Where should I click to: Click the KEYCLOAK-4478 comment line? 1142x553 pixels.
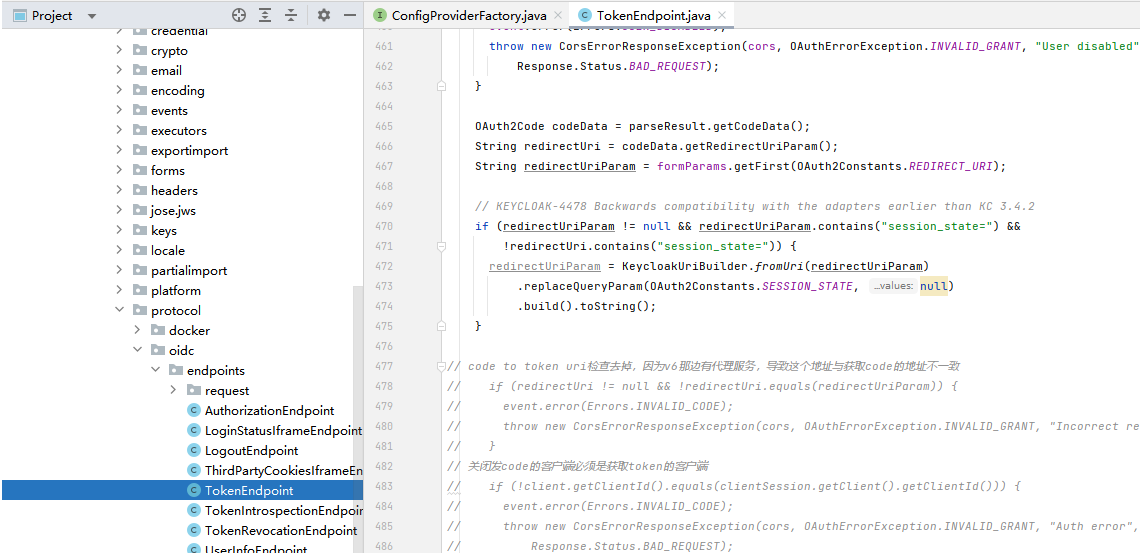(755, 206)
